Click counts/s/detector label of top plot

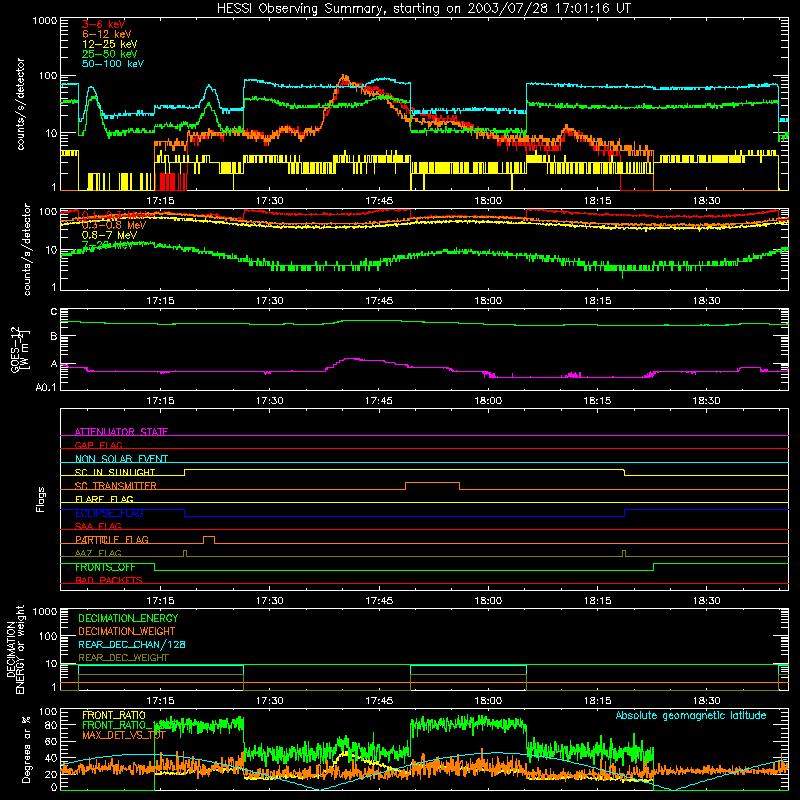coord(21,104)
